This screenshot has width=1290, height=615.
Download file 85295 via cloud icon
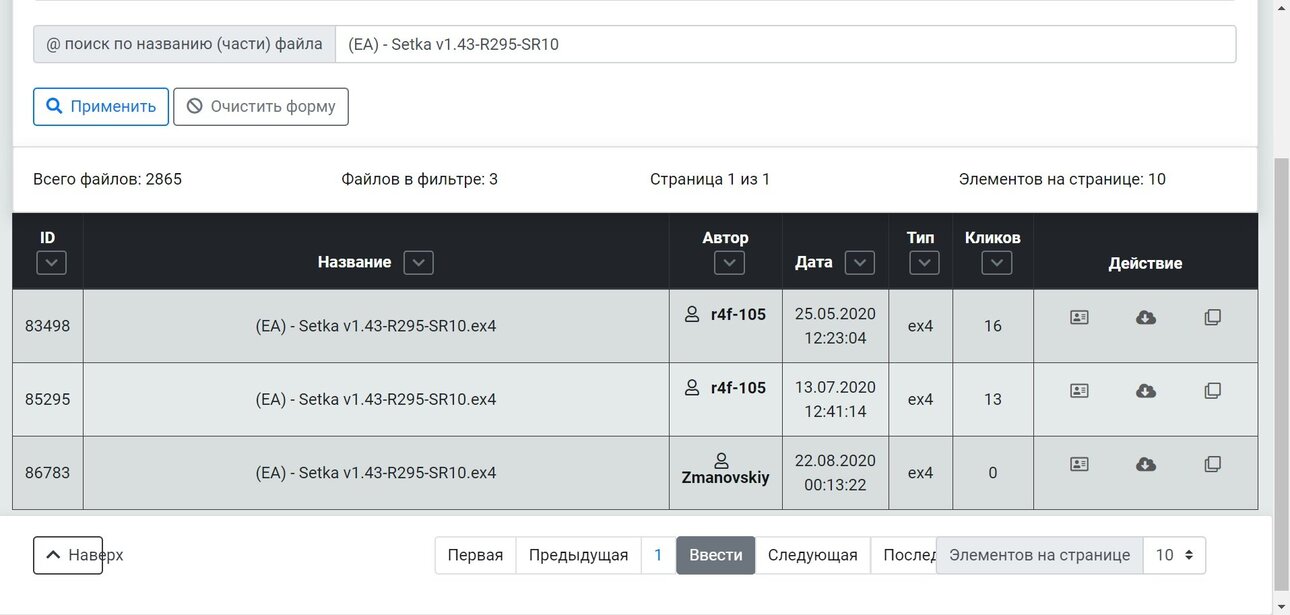1146,391
